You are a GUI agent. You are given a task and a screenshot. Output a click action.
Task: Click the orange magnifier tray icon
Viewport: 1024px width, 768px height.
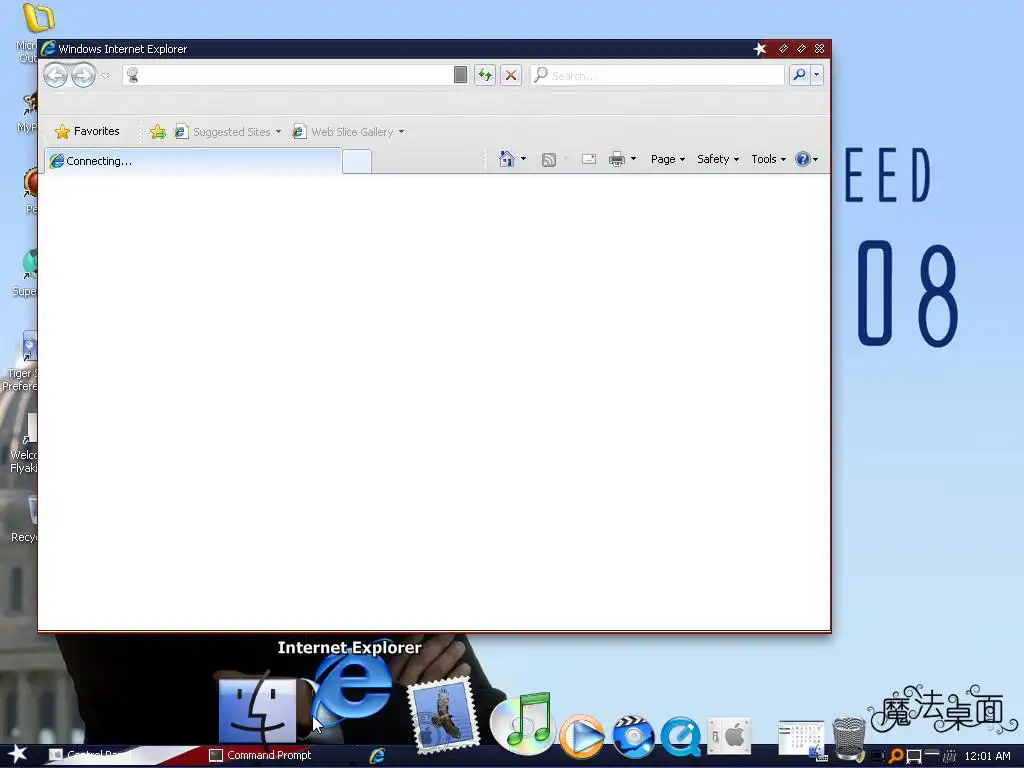point(896,756)
